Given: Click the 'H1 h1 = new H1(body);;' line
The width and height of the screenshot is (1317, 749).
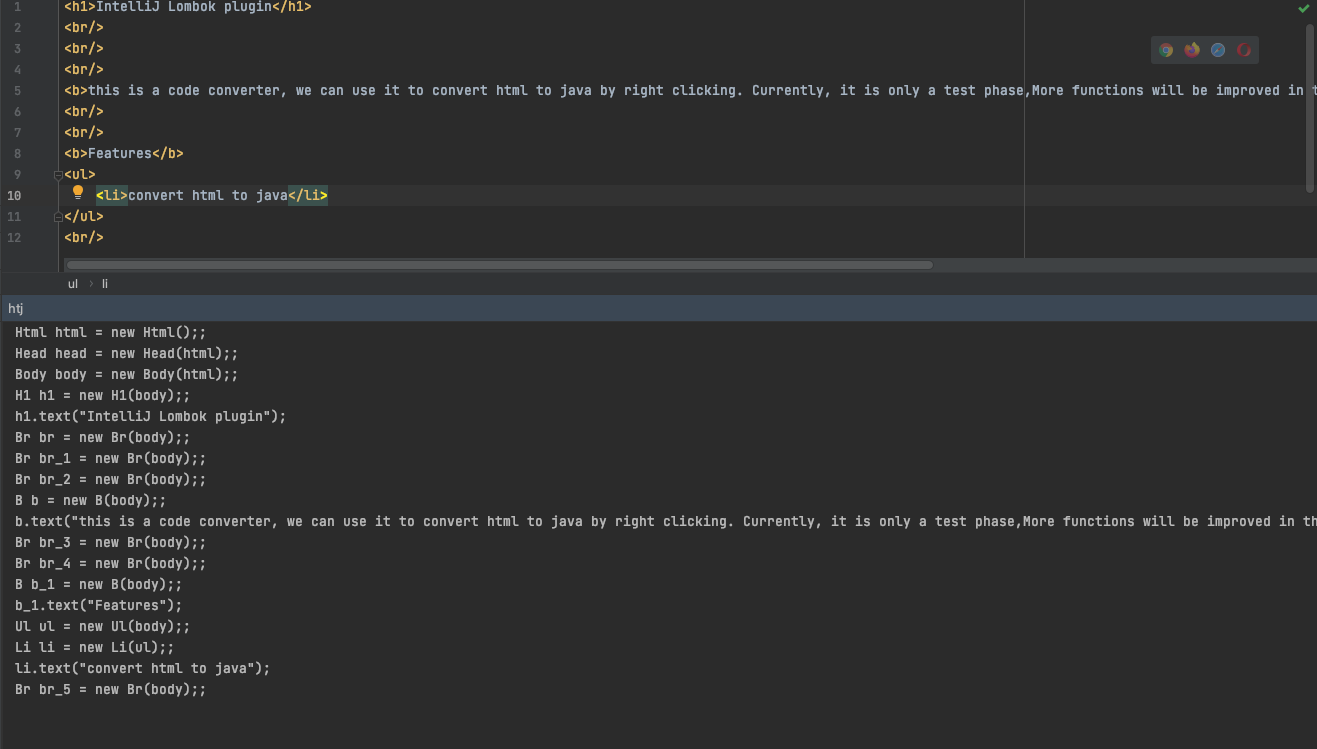Looking at the screenshot, I should 103,396.
